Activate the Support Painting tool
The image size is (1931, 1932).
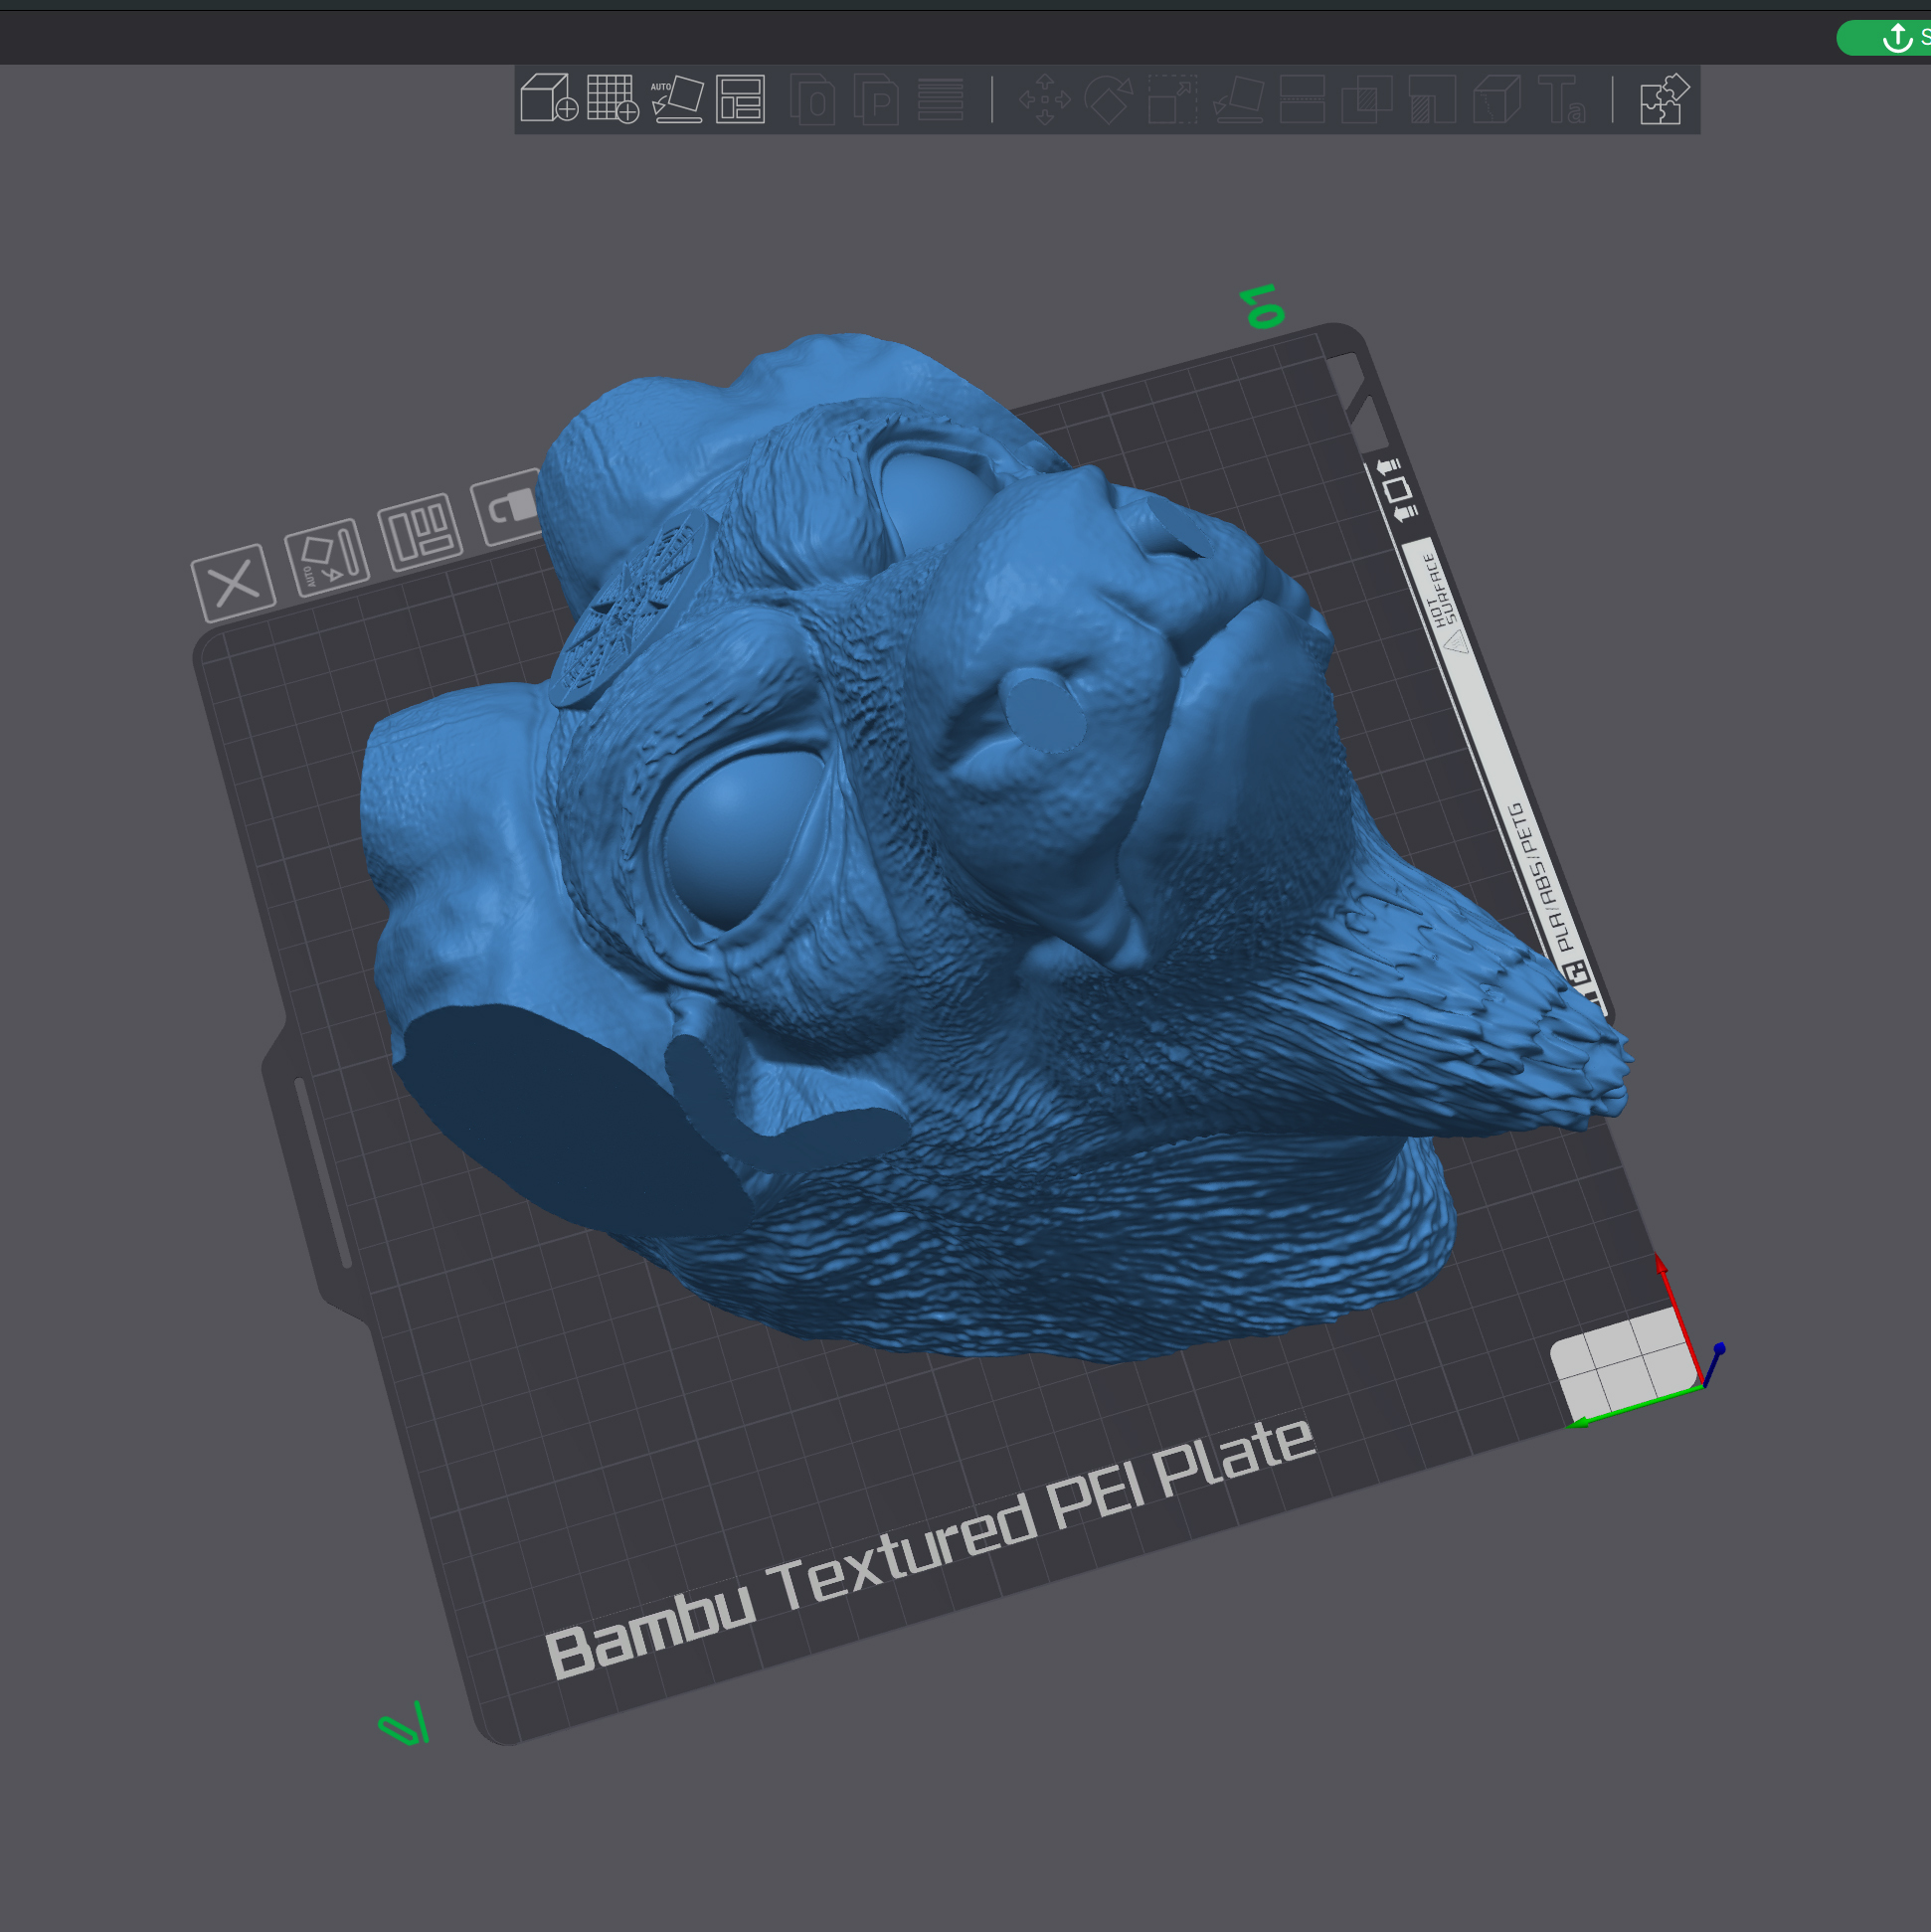click(1432, 99)
